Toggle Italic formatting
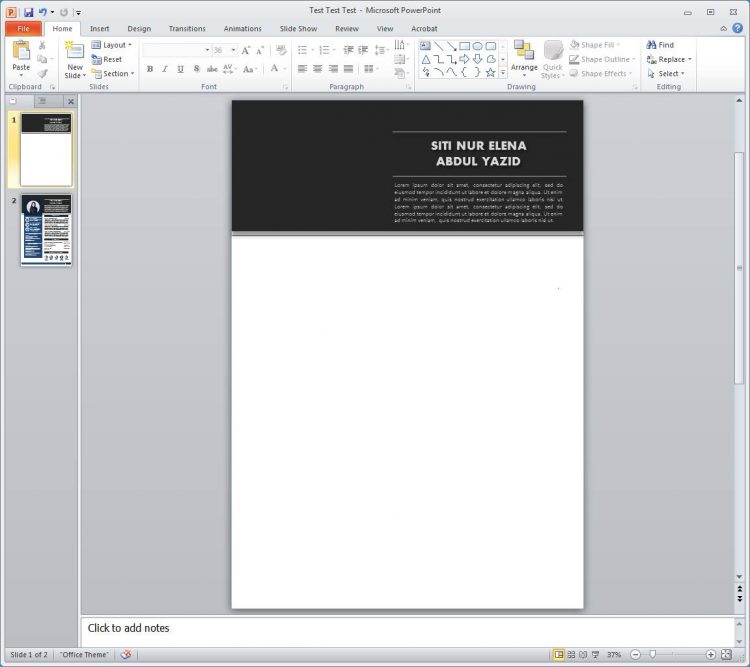The width and height of the screenshot is (750, 667). 165,69
